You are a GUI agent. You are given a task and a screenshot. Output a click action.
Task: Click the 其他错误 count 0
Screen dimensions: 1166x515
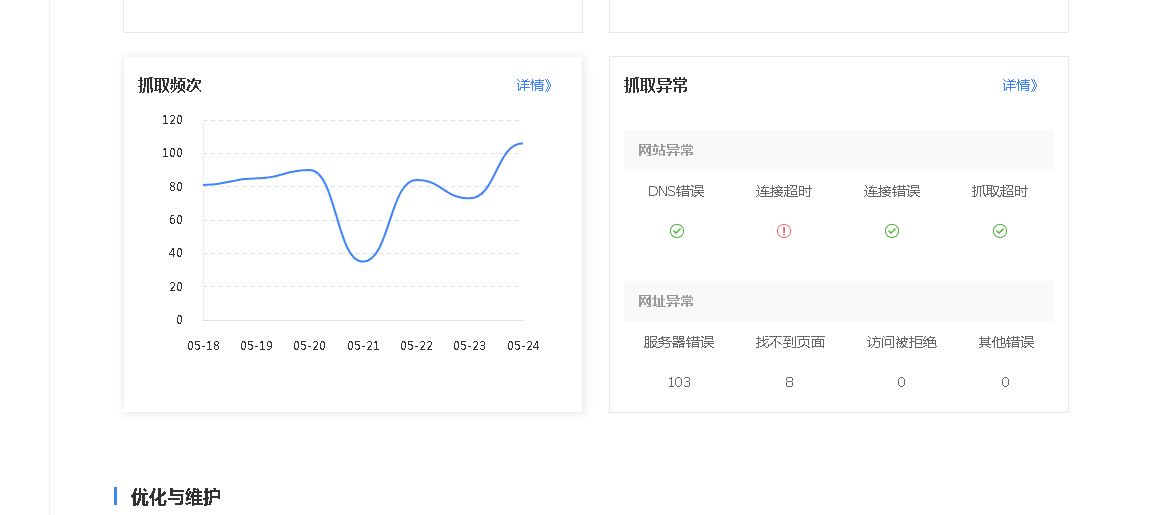coord(1005,382)
